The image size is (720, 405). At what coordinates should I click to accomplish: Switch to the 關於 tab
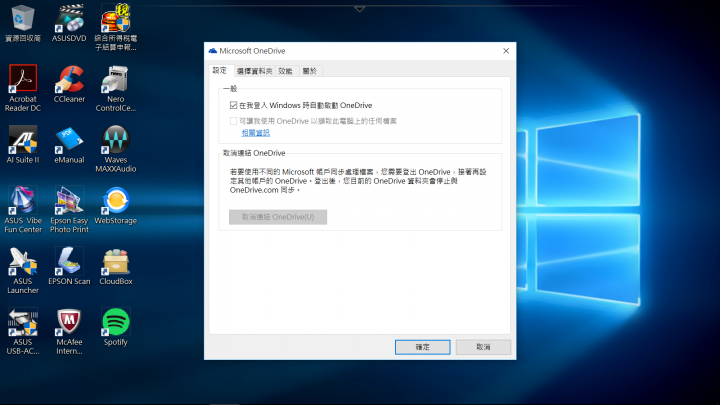(x=310, y=71)
